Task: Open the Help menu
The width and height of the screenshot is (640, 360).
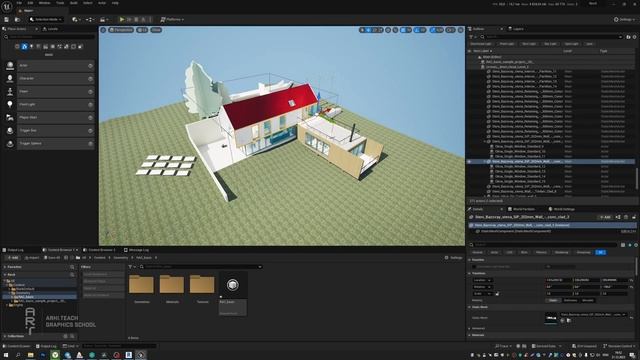Action: tap(115, 3)
